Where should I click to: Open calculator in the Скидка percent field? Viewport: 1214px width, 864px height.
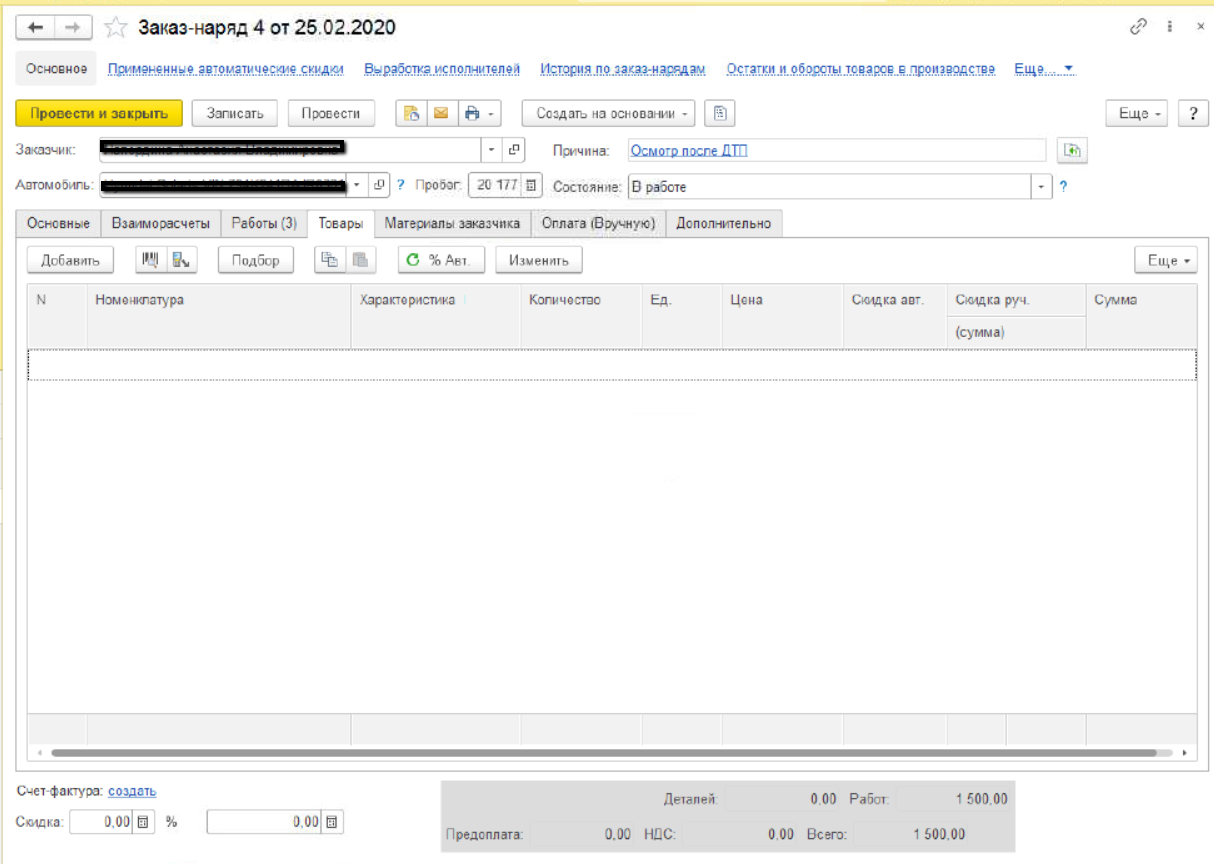pyautogui.click(x=143, y=822)
